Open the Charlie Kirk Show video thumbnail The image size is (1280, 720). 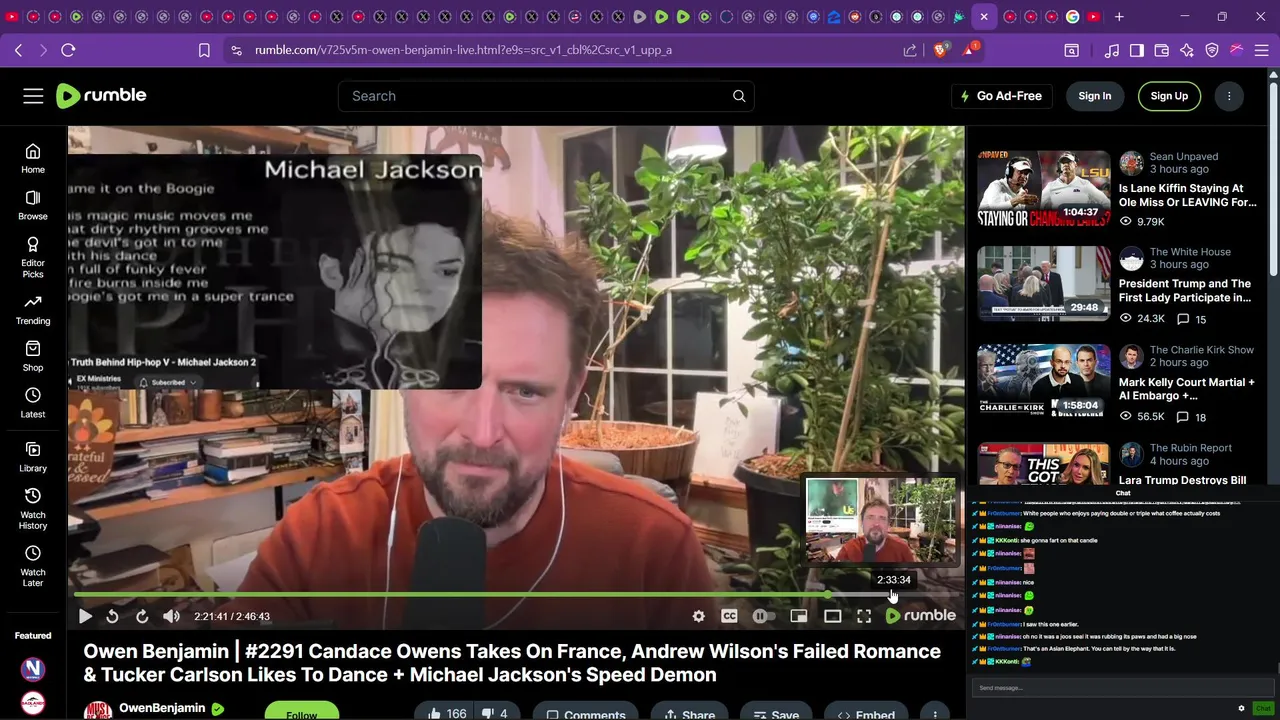[x=1044, y=381]
